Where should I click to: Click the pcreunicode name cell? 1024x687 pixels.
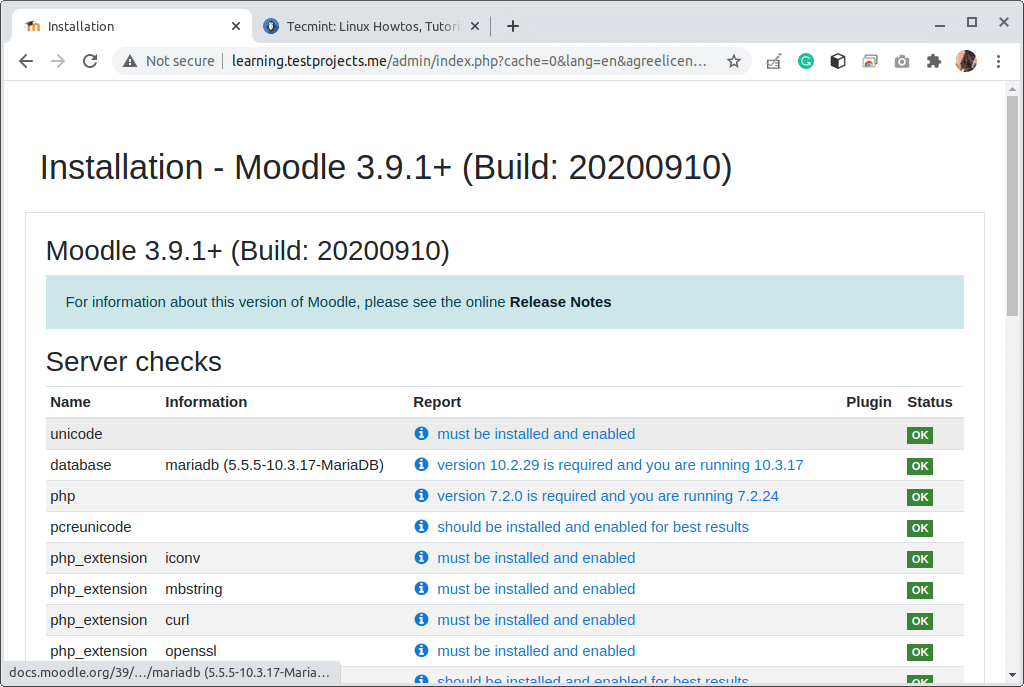(91, 527)
